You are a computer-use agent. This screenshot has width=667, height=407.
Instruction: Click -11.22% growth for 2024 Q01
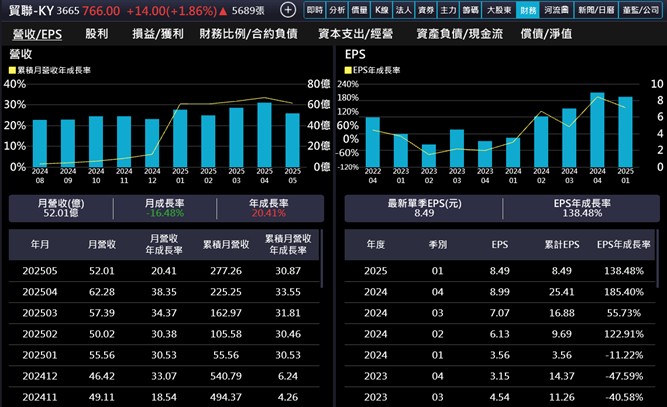click(x=624, y=355)
